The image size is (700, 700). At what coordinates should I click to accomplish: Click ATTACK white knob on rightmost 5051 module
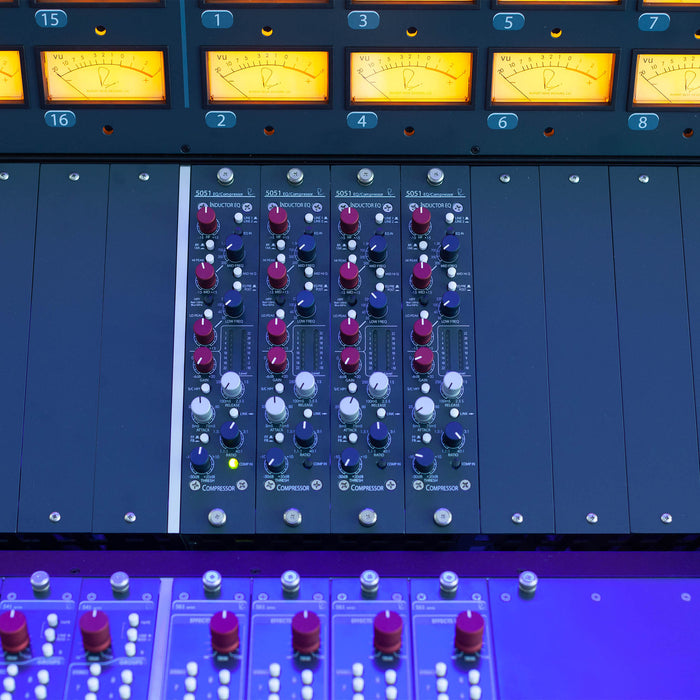(424, 410)
